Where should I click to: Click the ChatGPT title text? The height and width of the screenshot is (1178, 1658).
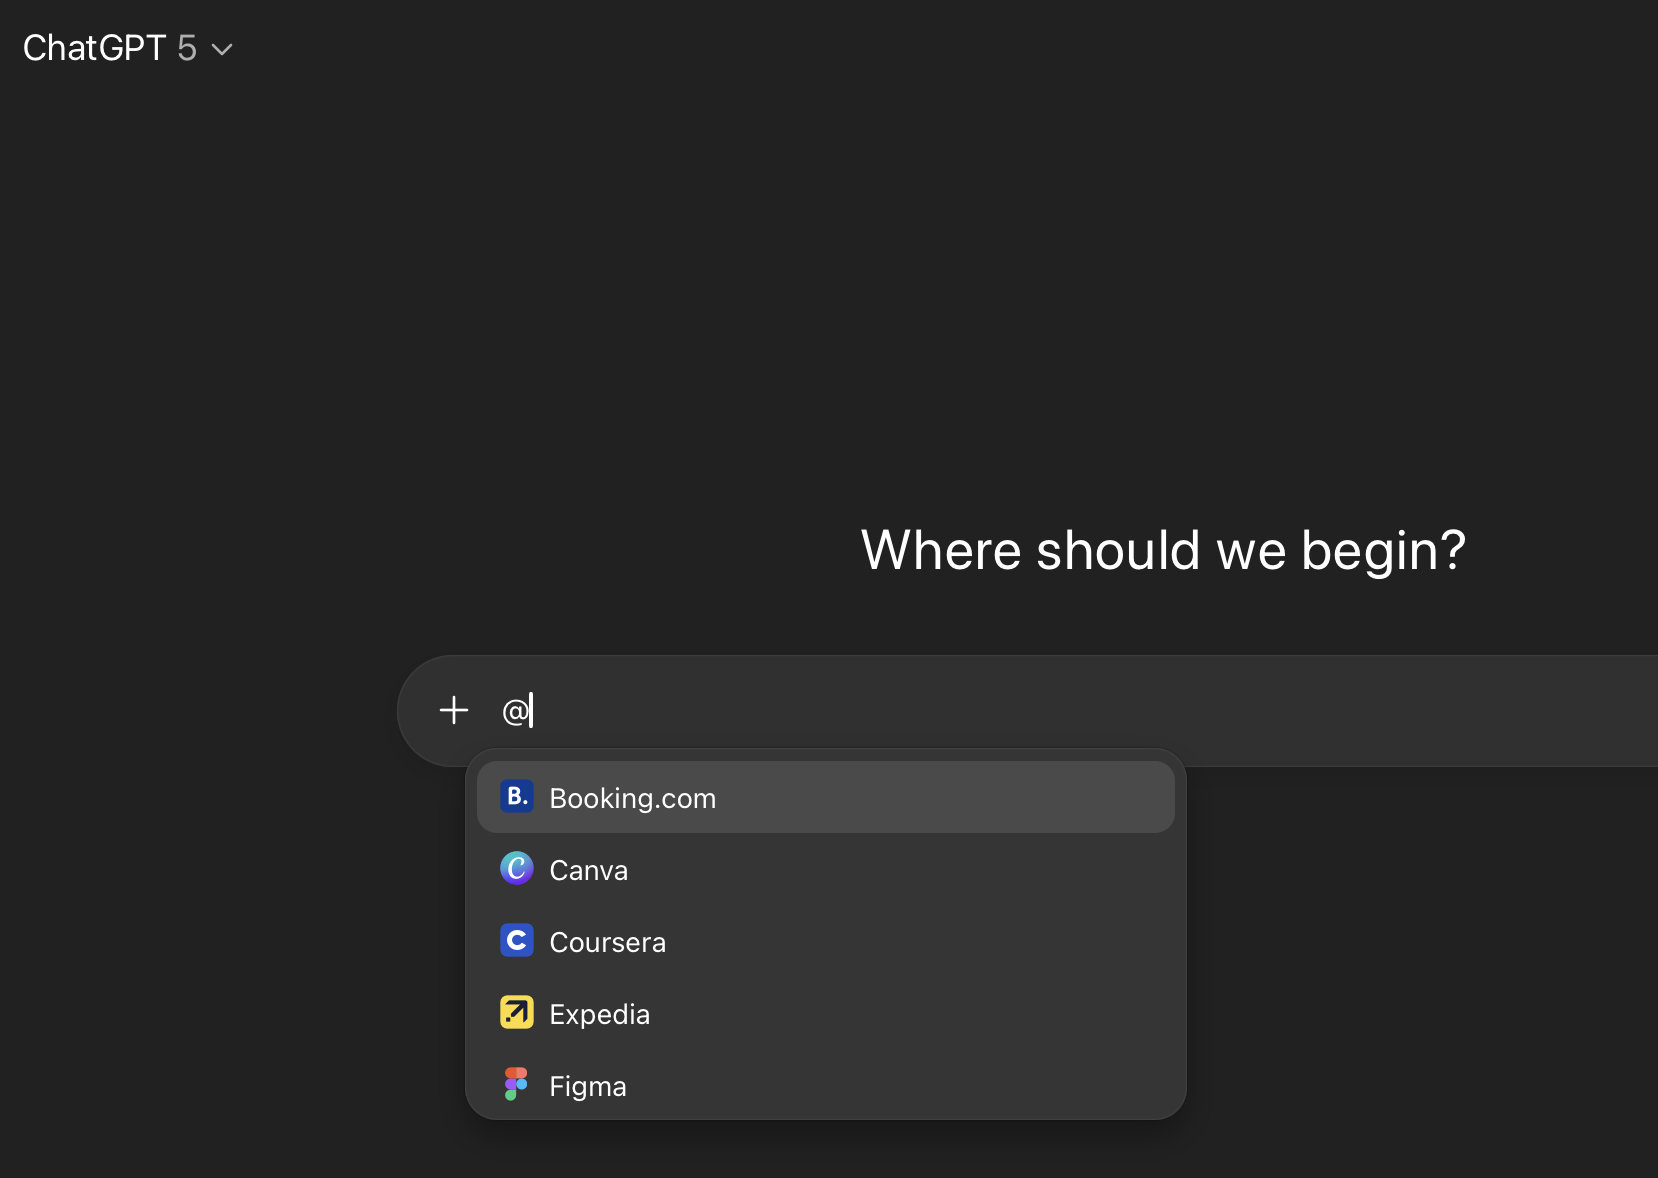click(94, 48)
